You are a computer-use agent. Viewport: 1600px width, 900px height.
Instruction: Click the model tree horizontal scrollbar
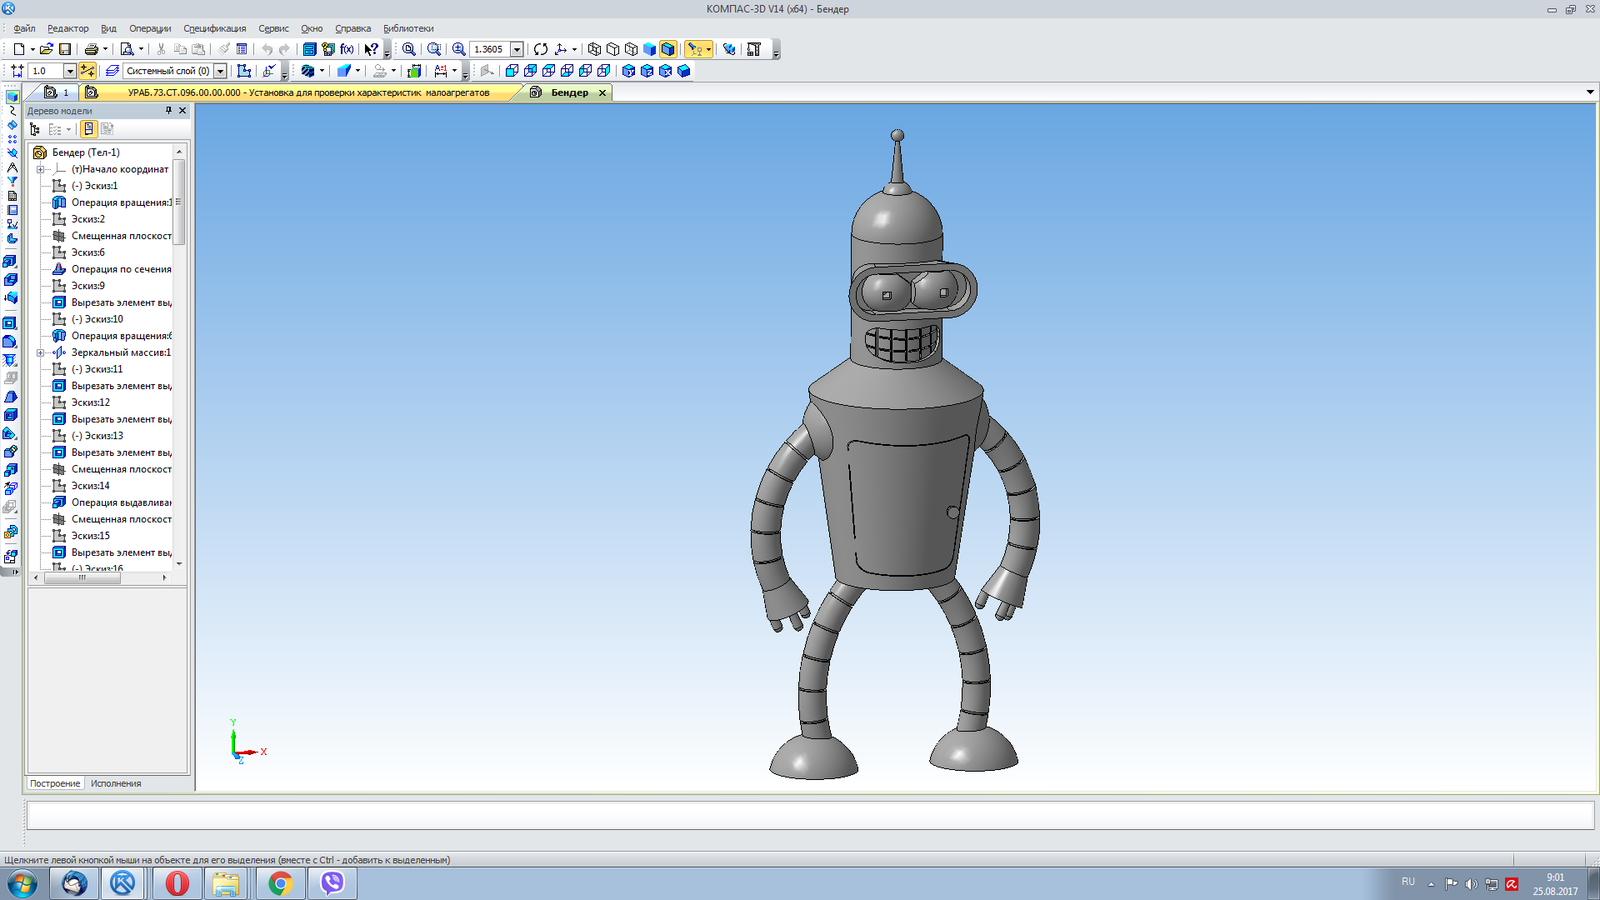tap(83, 578)
